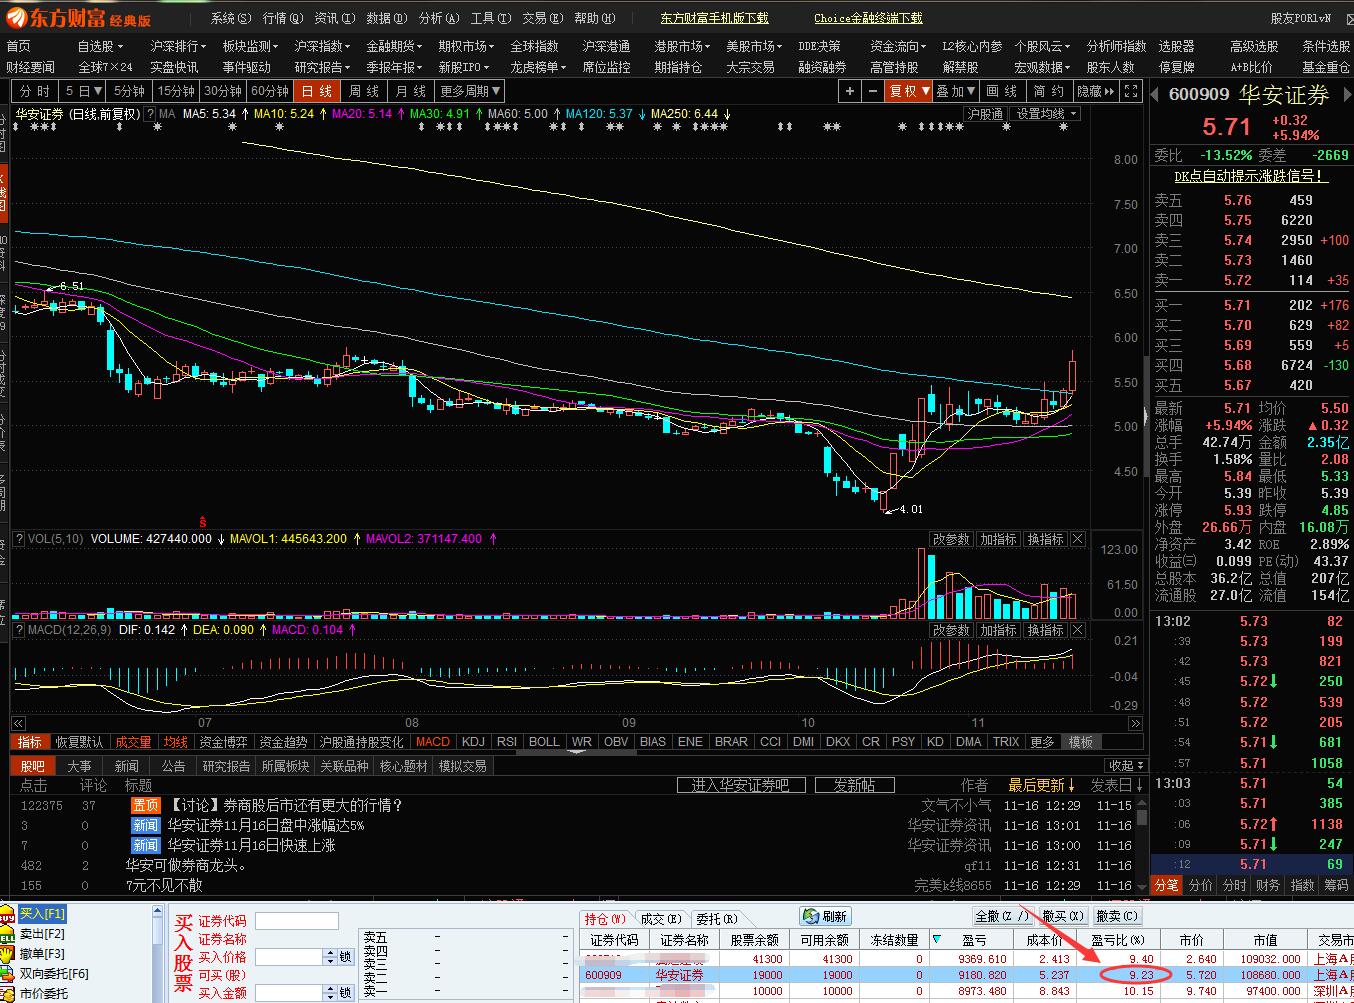Click the DK点自动提示涨跌信号 link

pyautogui.click(x=1250, y=176)
